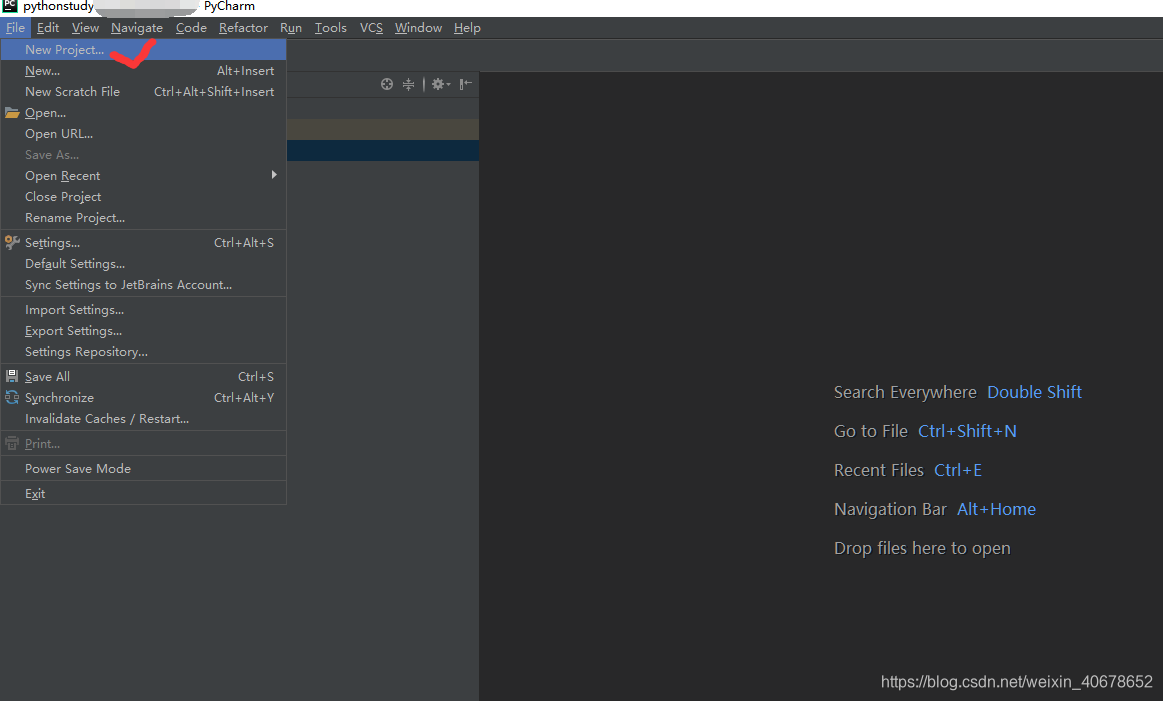Image resolution: width=1163 pixels, height=701 pixels.
Task: Open the Edit menu
Action: tap(47, 27)
